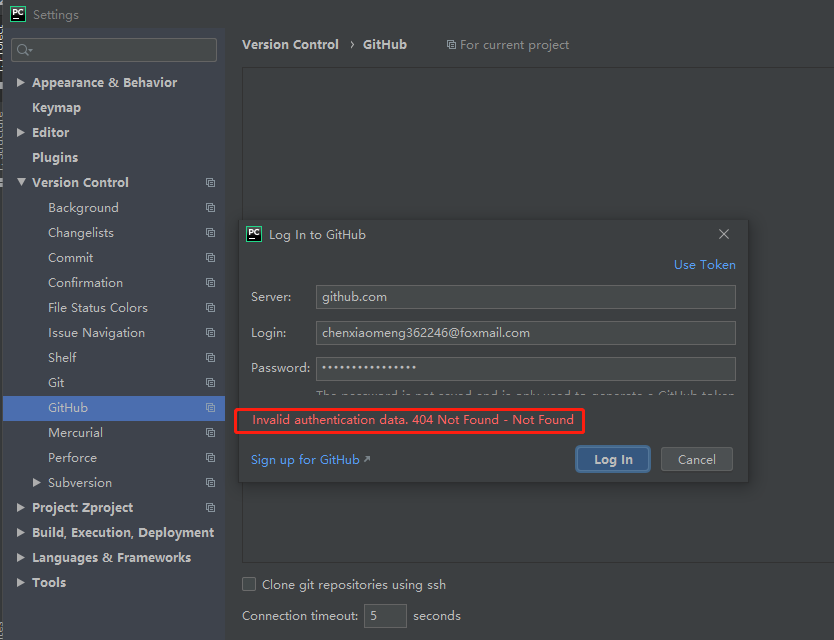Click the project-scope icon beside Confirmation
This screenshot has width=834, height=640.
[x=211, y=282]
